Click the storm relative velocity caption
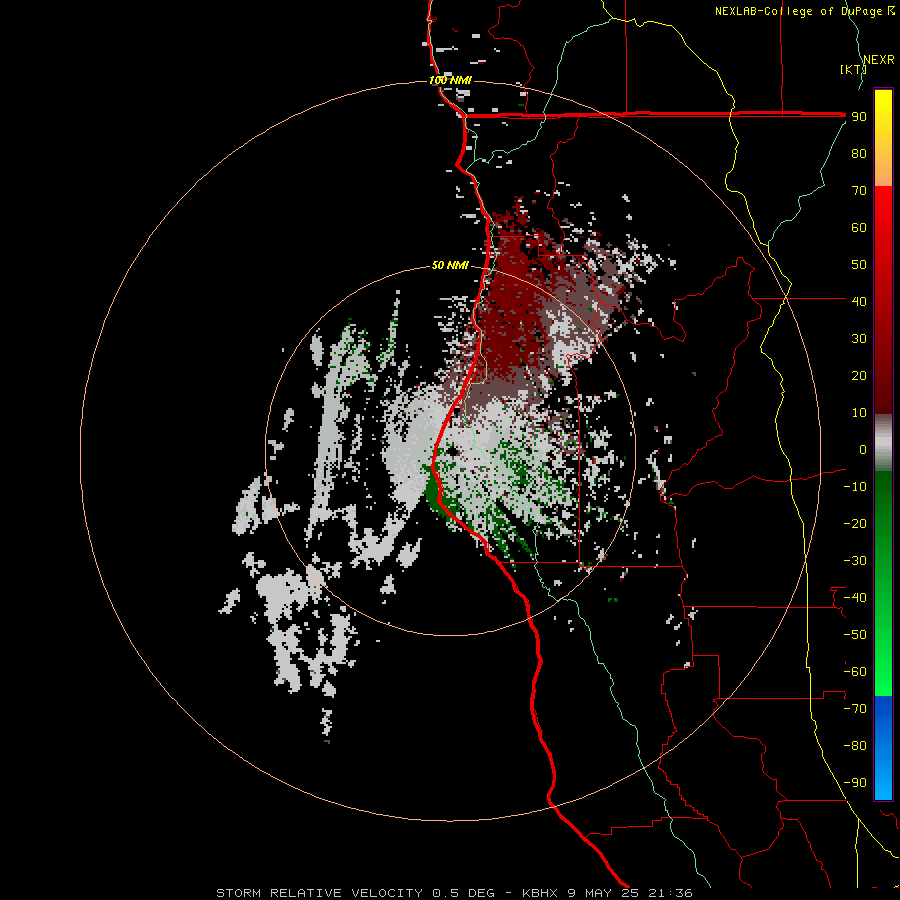The image size is (900, 900). pyautogui.click(x=454, y=893)
